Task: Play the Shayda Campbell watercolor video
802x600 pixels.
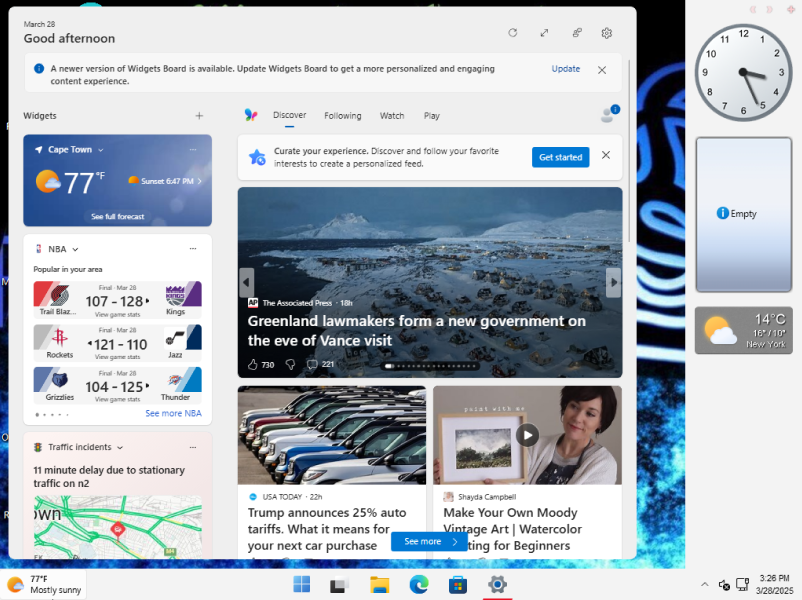Action: point(527,436)
